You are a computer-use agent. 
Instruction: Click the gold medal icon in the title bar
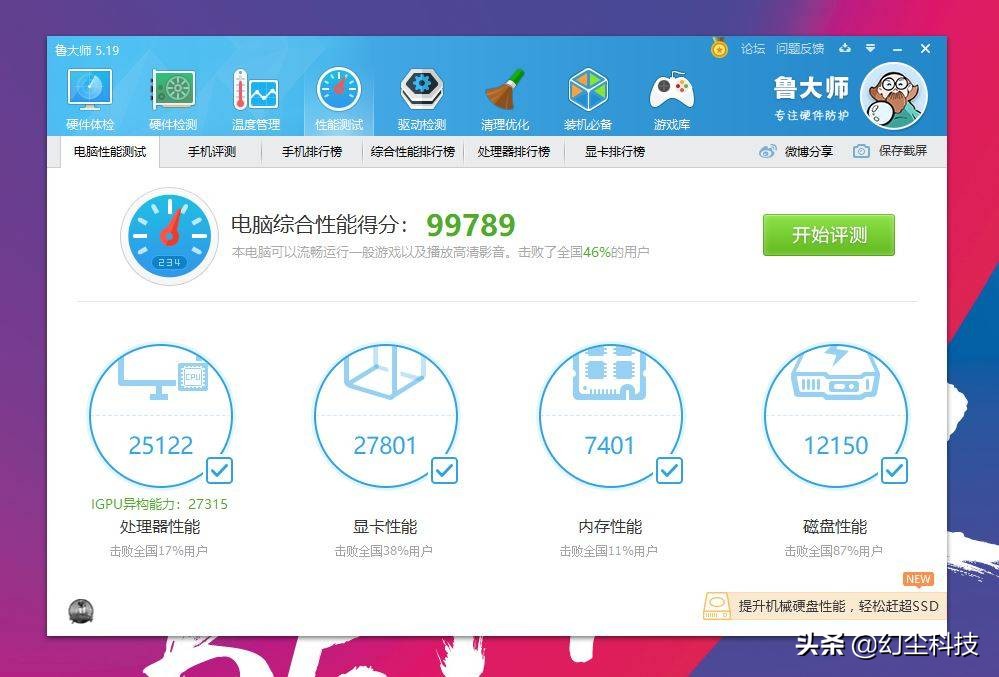tap(719, 48)
